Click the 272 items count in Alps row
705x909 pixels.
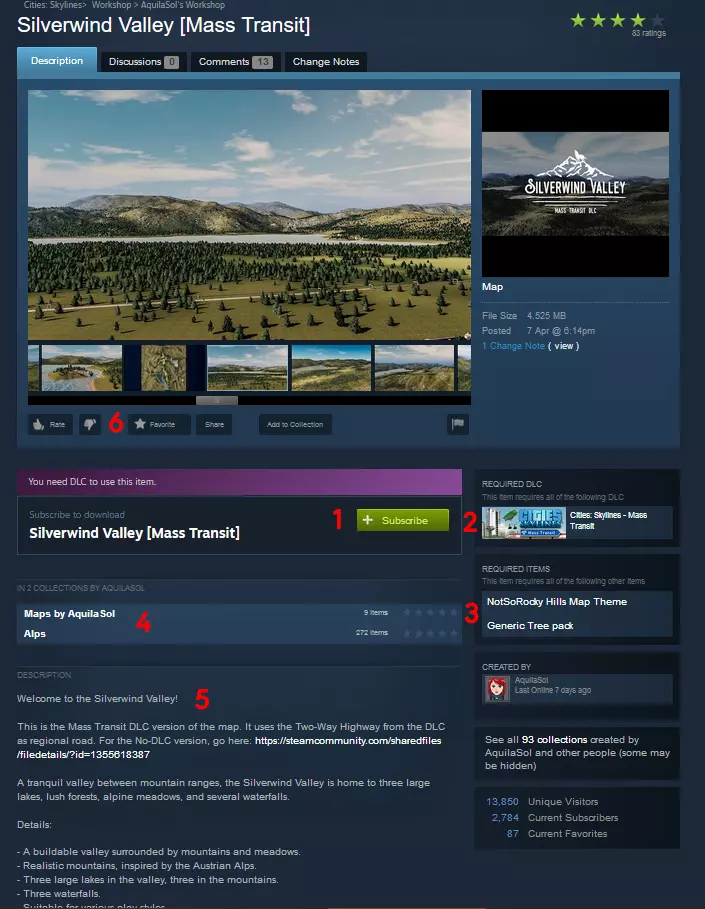click(372, 632)
